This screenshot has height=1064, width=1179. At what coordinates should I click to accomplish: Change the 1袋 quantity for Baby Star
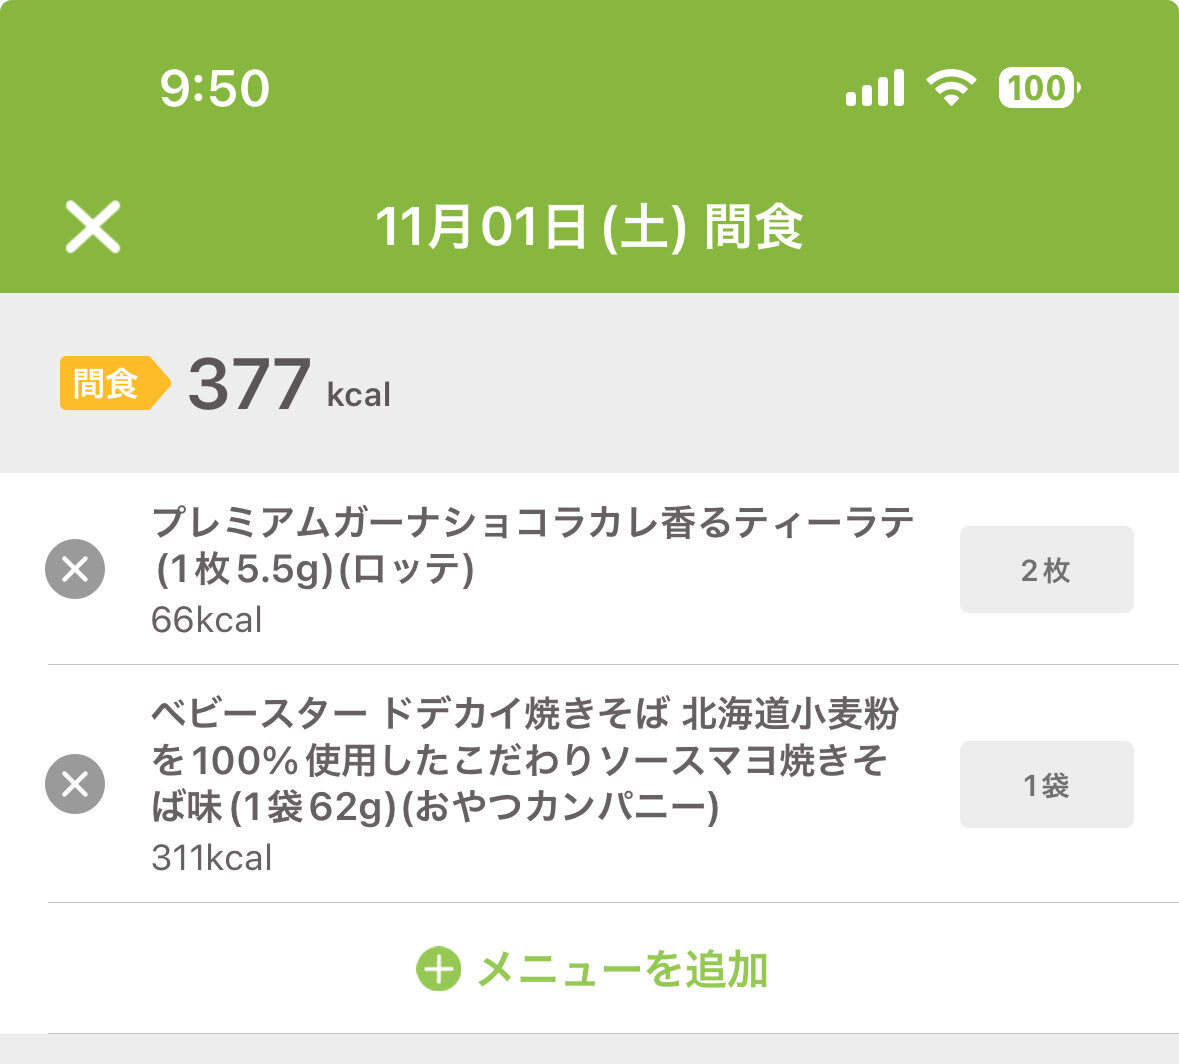pos(1046,785)
